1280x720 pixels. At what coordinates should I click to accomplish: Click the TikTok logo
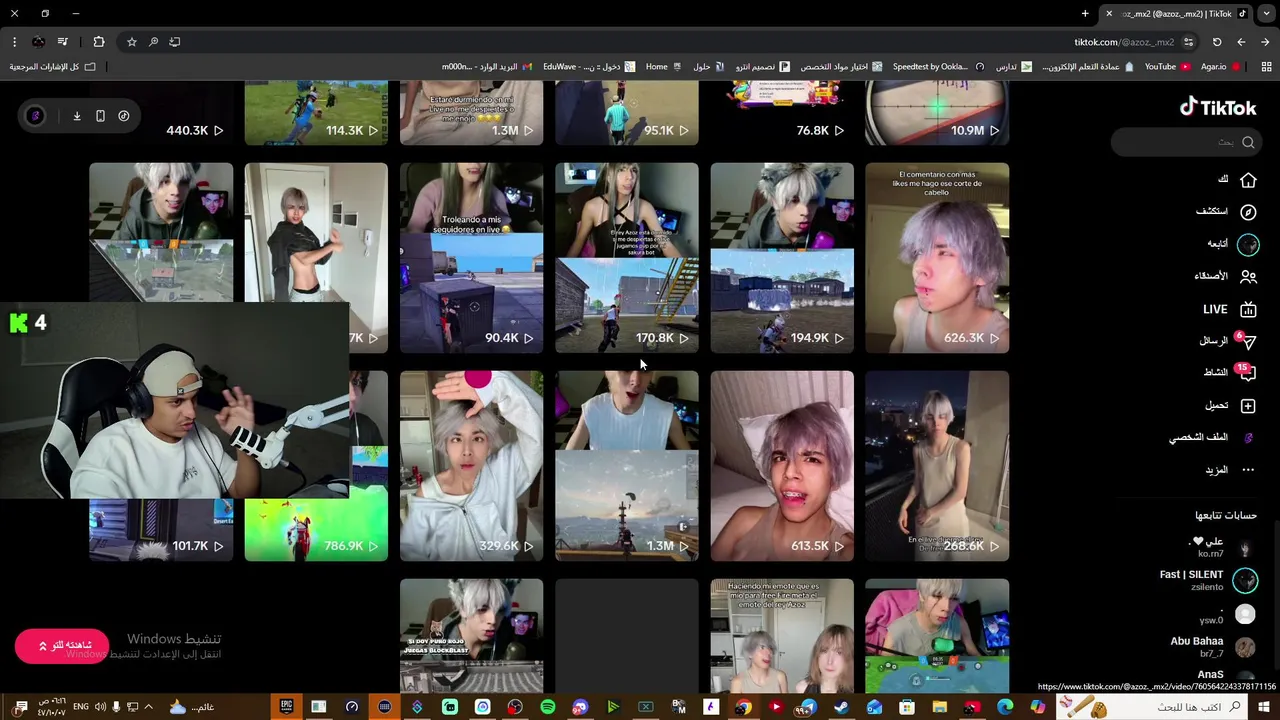[1218, 107]
